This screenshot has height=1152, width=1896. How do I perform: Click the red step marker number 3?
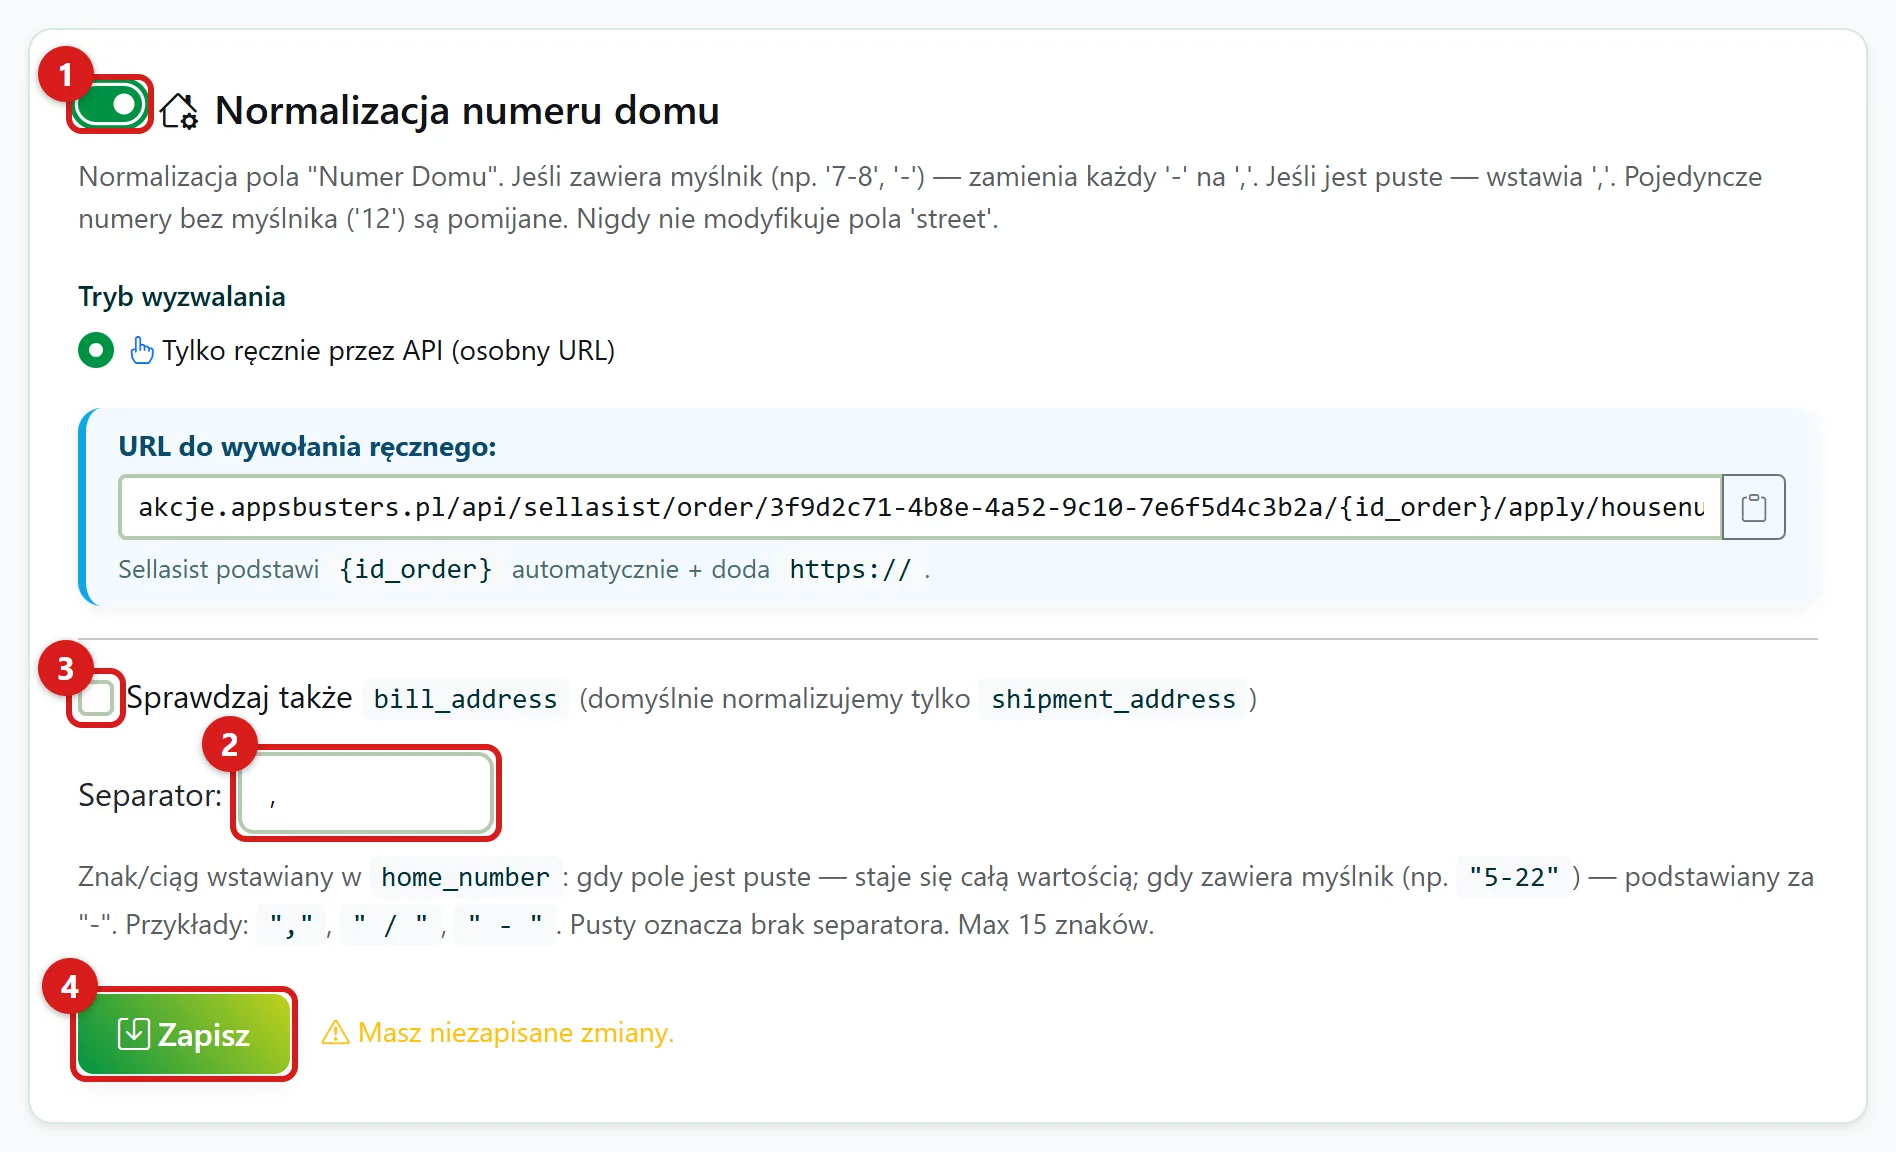(x=66, y=669)
